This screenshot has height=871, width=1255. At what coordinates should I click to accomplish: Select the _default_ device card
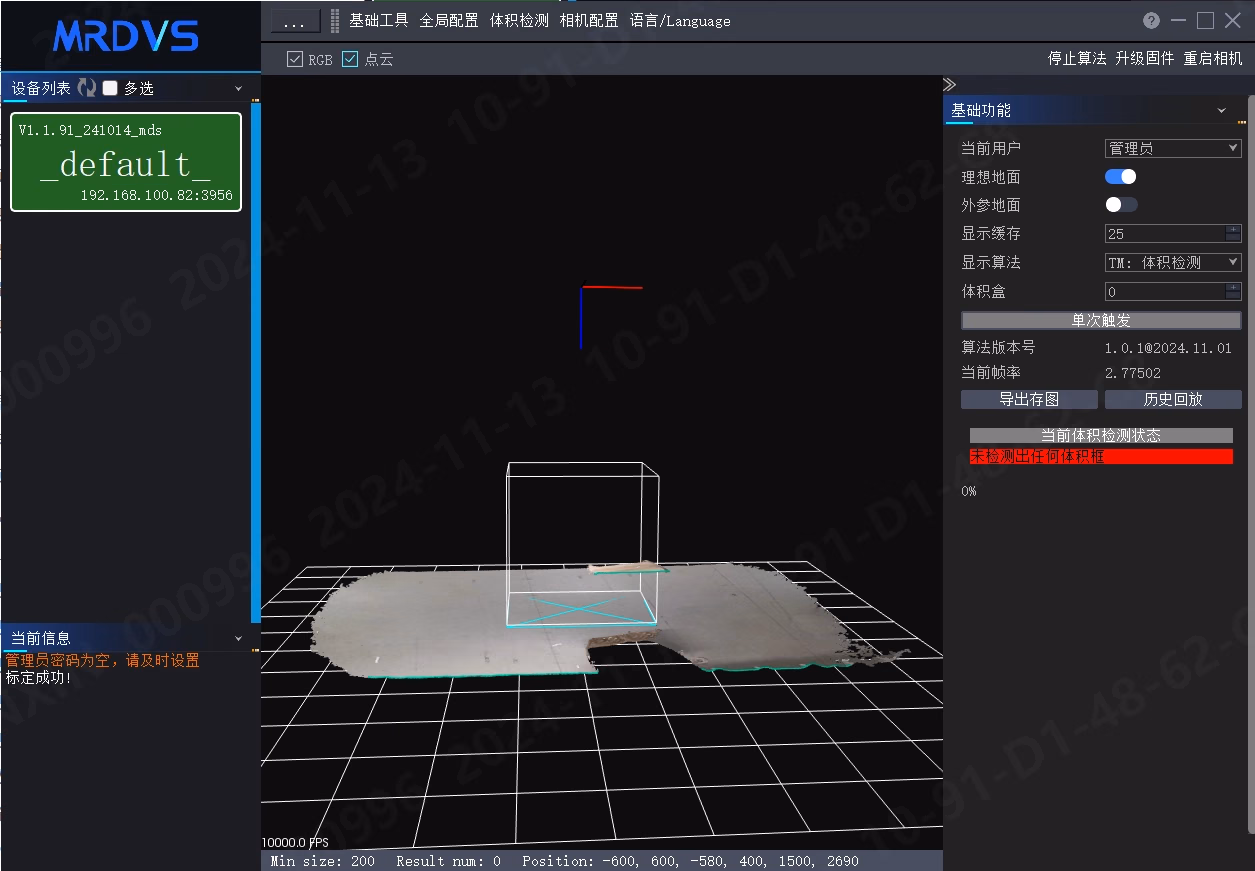126,162
